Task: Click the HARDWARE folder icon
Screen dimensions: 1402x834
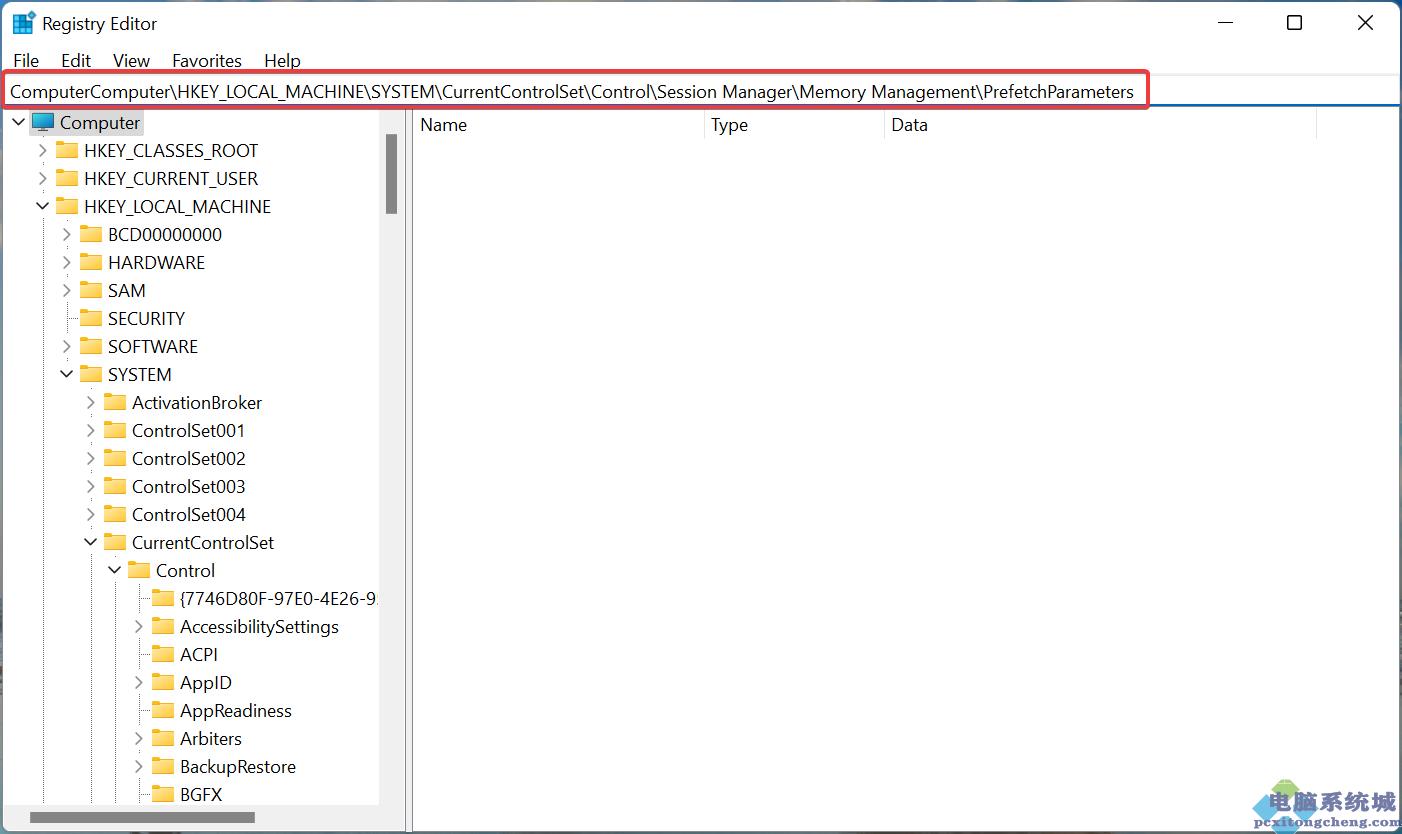Action: pyautogui.click(x=91, y=262)
